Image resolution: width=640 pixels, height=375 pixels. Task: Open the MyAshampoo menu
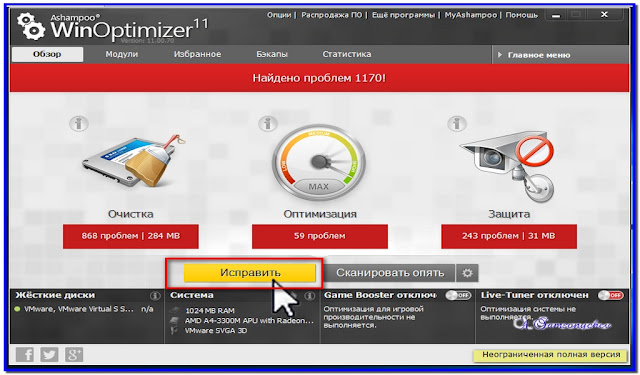(471, 15)
